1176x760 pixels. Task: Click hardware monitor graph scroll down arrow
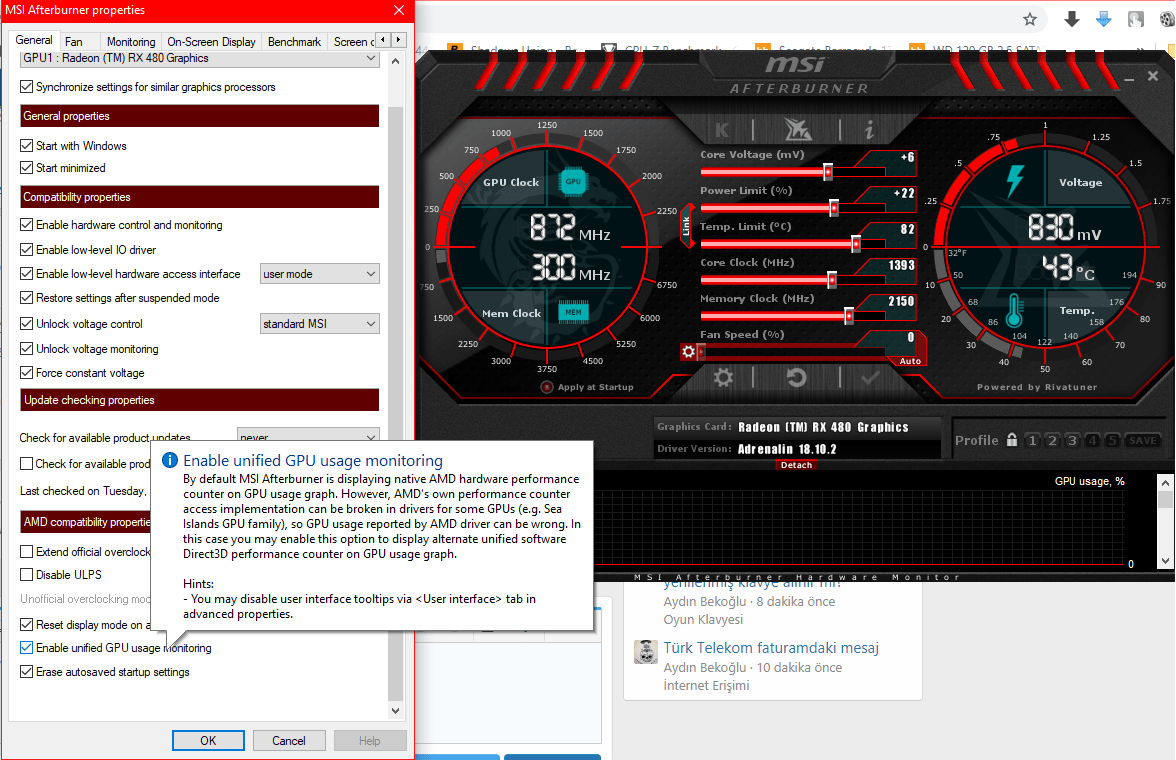pos(1165,560)
